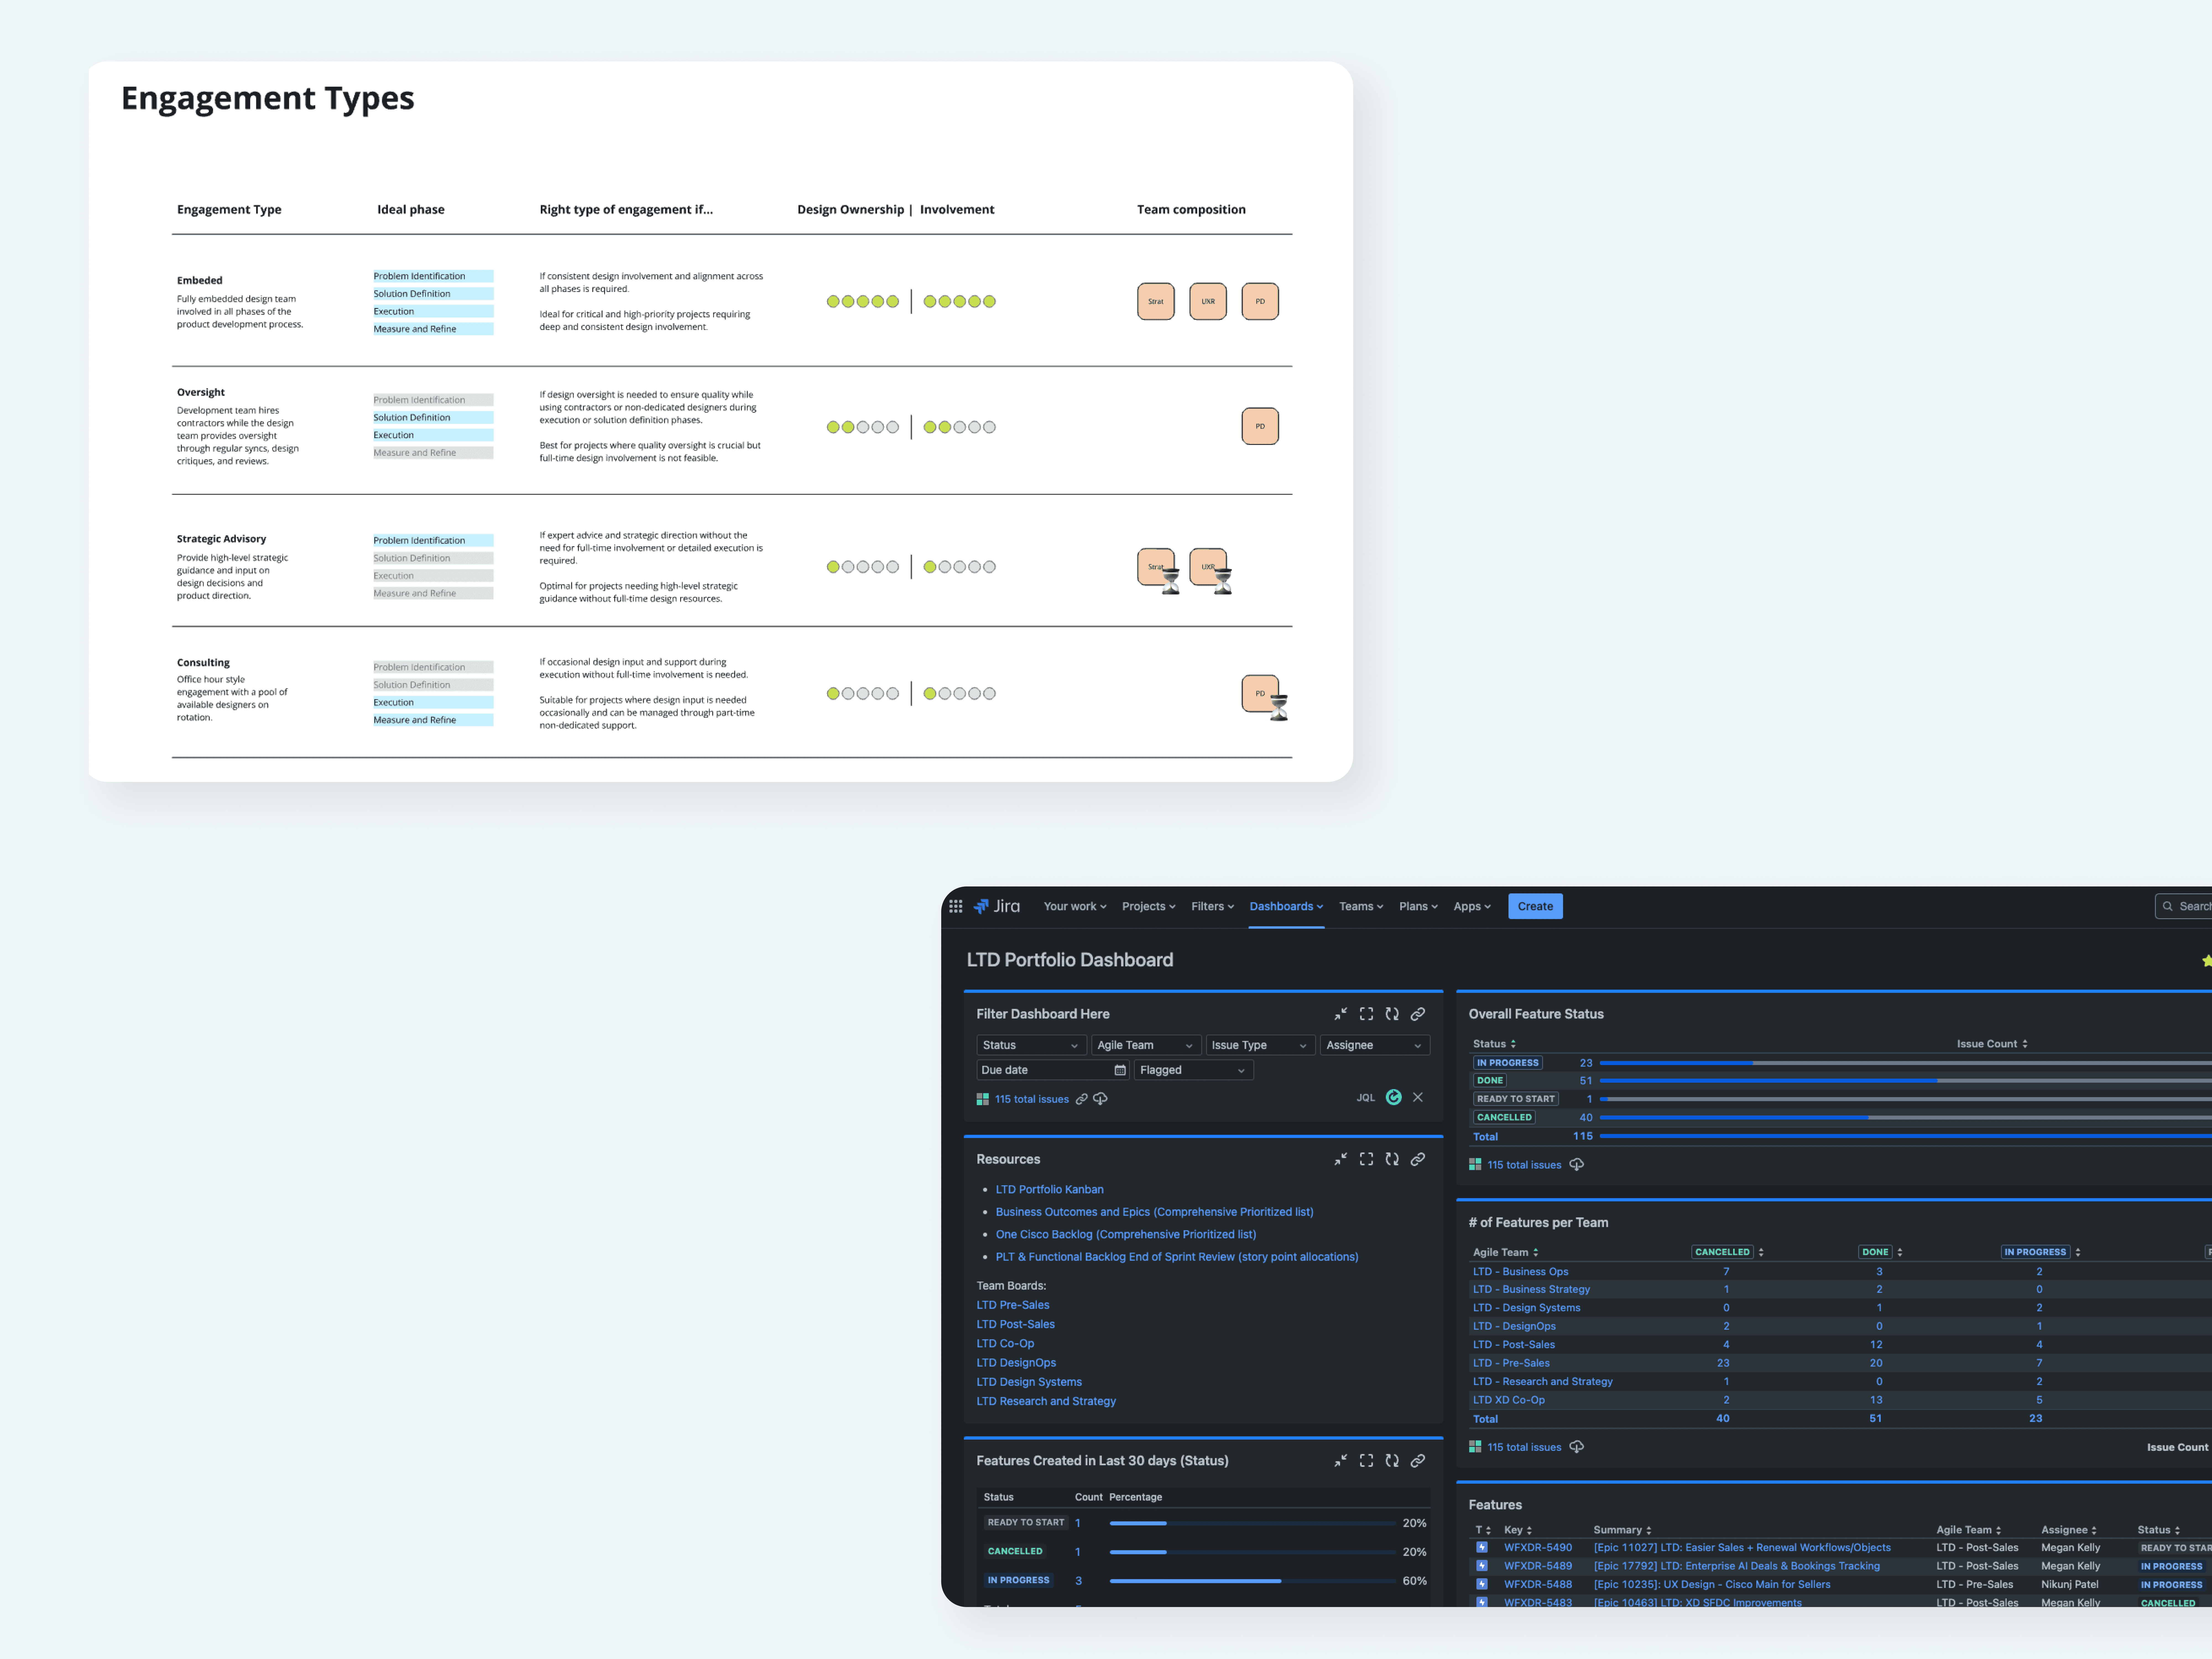Open issue WFXDR-5490 key link
The image size is (2212, 1659).
1538,1548
